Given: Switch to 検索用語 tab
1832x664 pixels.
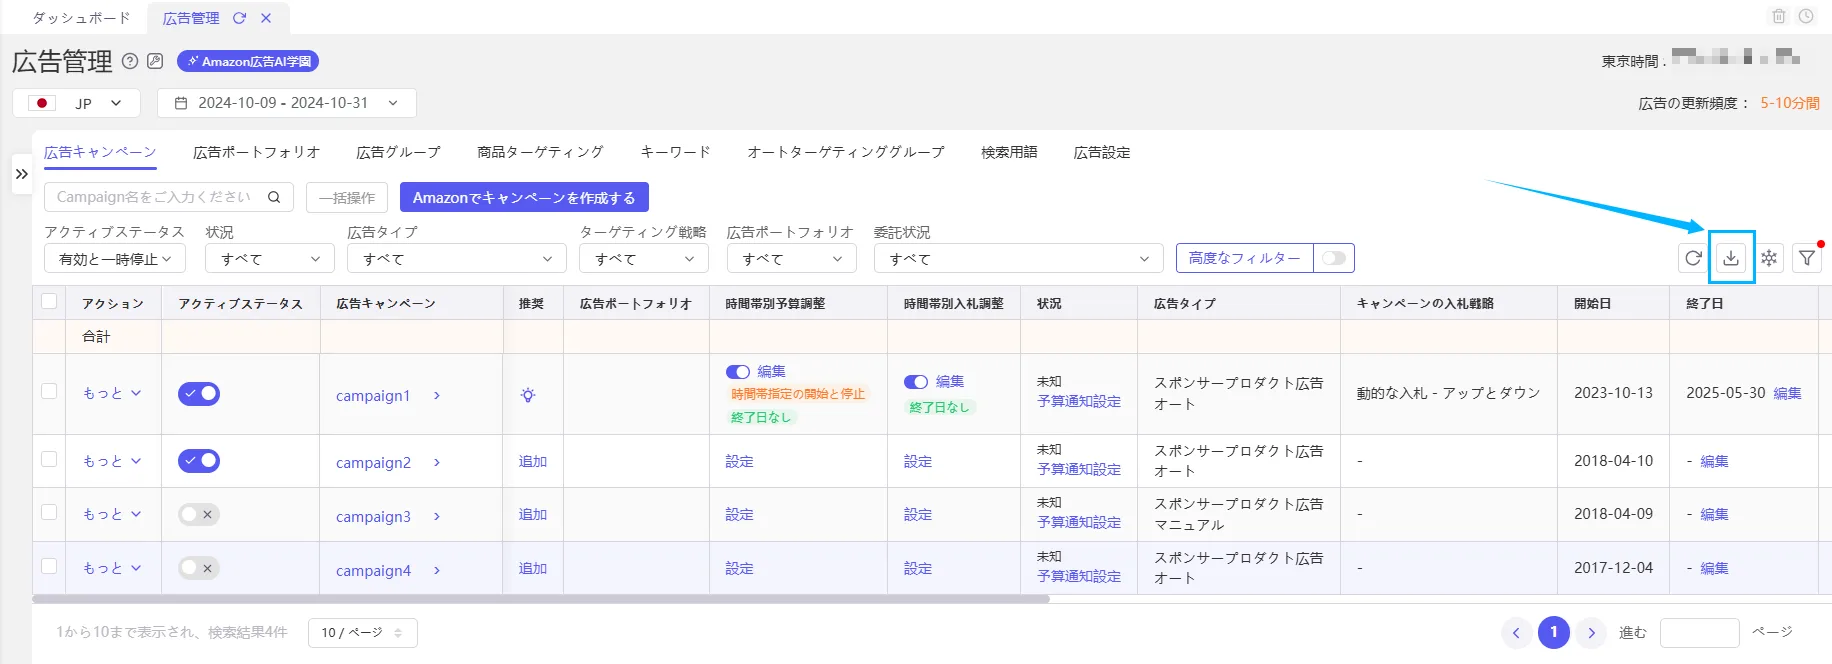Looking at the screenshot, I should [x=1009, y=152].
